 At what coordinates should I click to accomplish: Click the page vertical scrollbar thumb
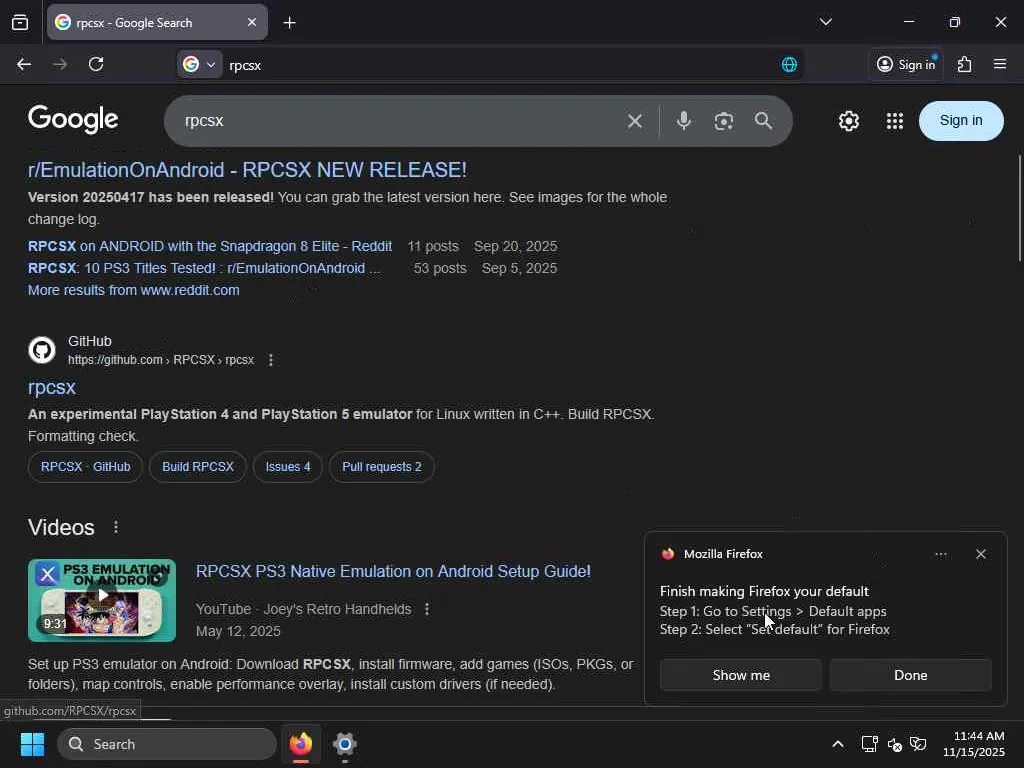coord(1019,208)
